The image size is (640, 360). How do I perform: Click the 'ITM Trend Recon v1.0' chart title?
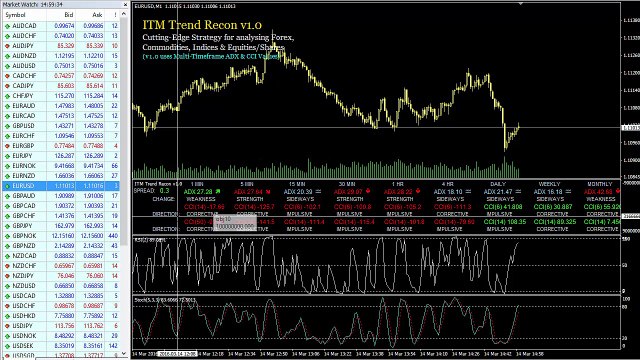tap(202, 25)
